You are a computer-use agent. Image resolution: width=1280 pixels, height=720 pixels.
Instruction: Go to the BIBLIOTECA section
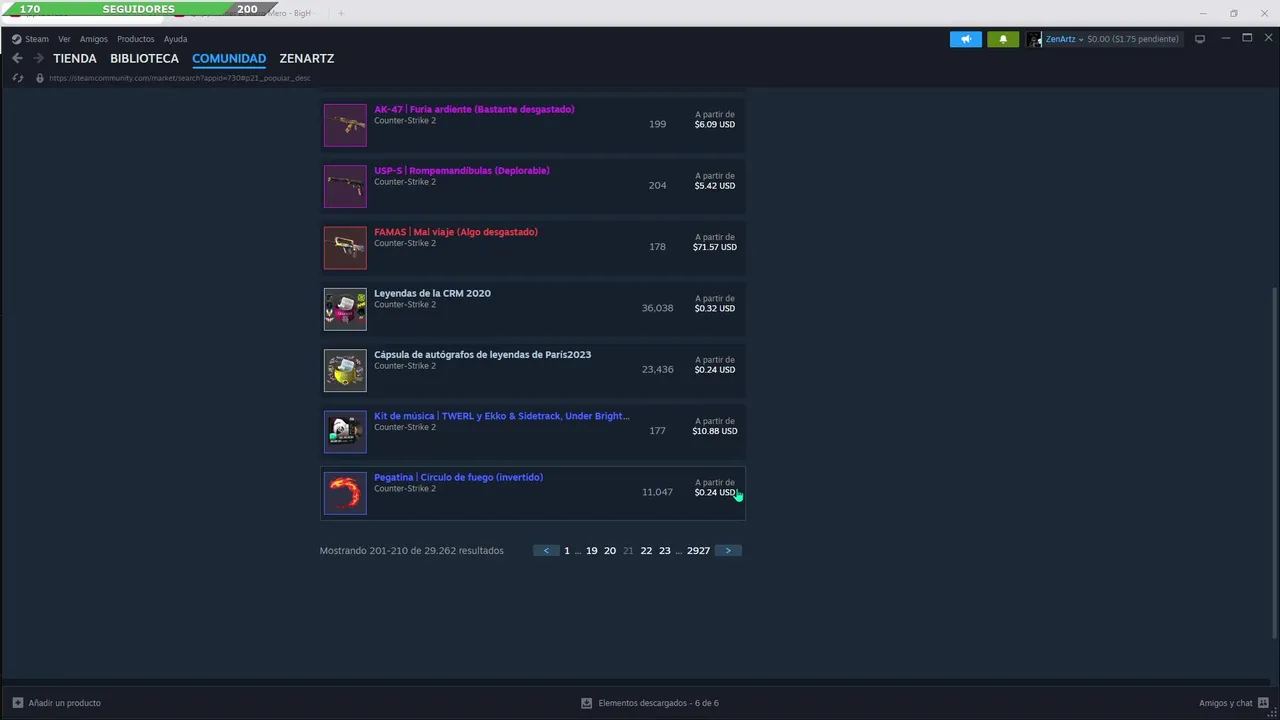tap(144, 58)
